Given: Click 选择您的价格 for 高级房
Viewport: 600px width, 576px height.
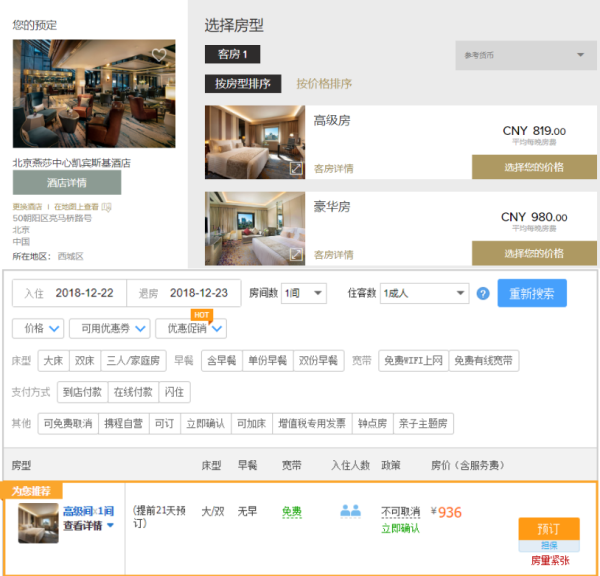Looking at the screenshot, I should pyautogui.click(x=534, y=167).
